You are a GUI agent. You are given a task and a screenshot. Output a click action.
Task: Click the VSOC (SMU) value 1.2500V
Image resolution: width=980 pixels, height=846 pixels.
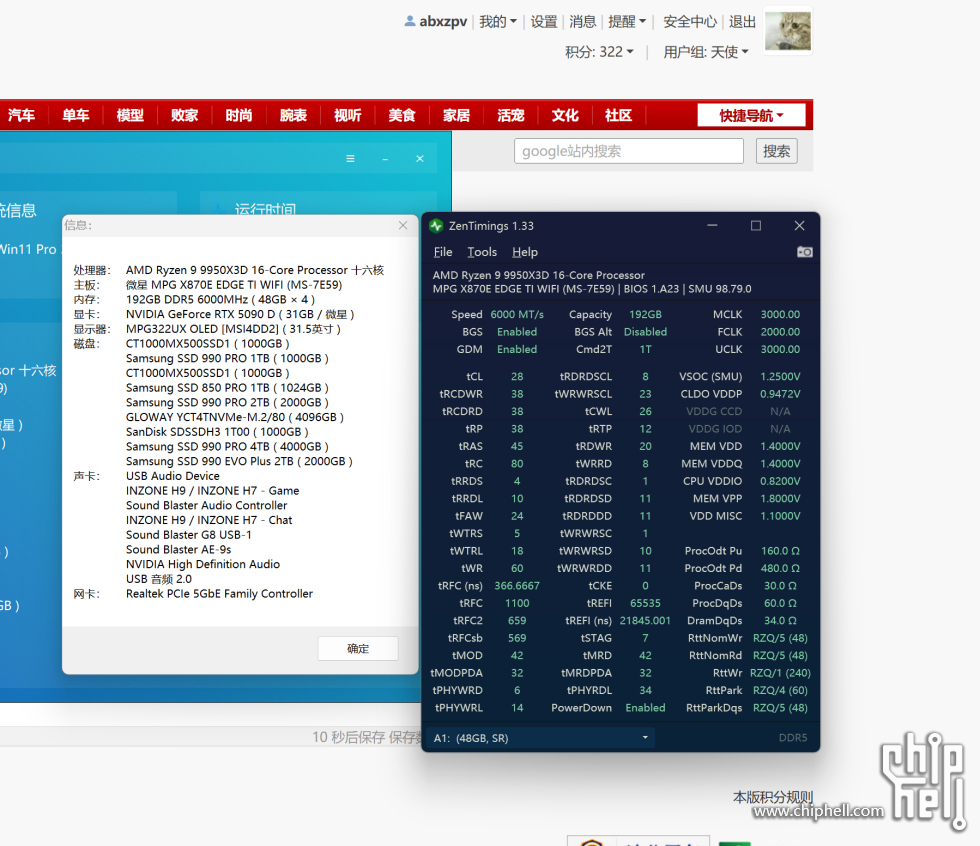point(780,377)
